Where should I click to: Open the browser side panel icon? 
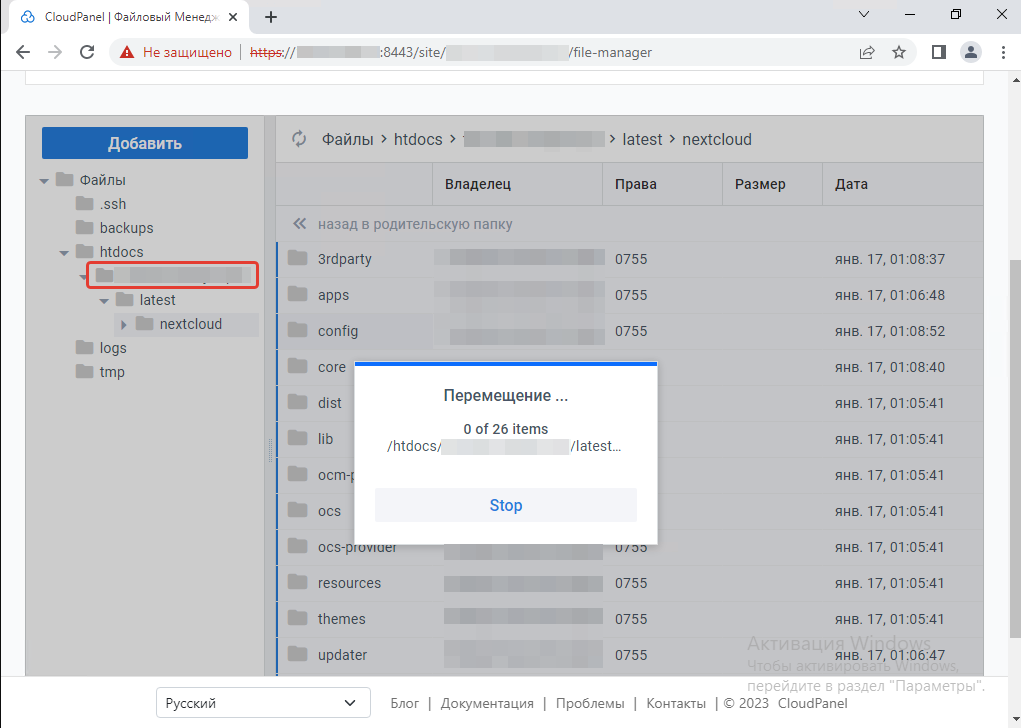pyautogui.click(x=938, y=52)
